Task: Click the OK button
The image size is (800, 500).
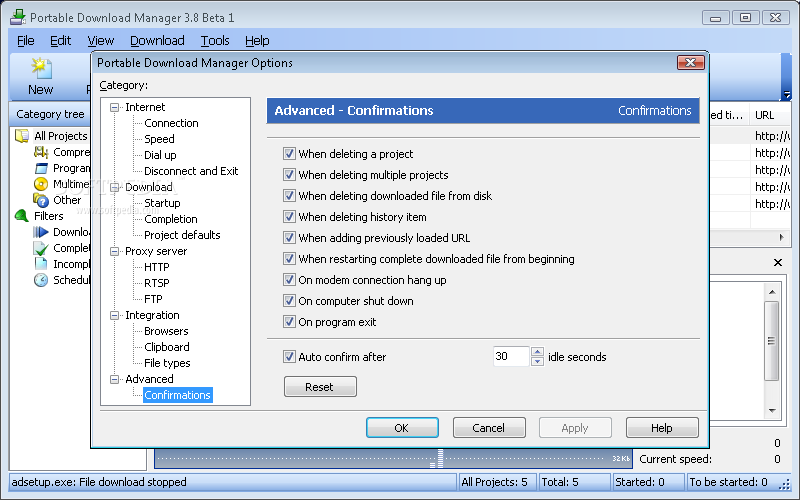Action: tap(402, 428)
